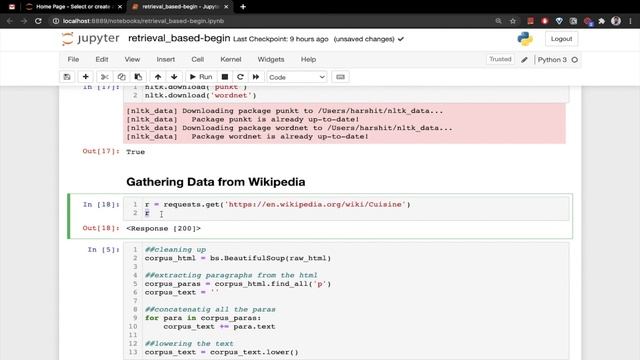640x360 pixels.
Task: Open the Cell menu
Action: coord(198,60)
